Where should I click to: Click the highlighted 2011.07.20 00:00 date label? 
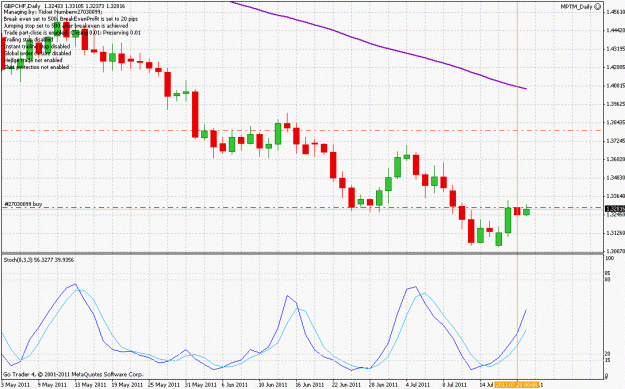[x=517, y=385]
